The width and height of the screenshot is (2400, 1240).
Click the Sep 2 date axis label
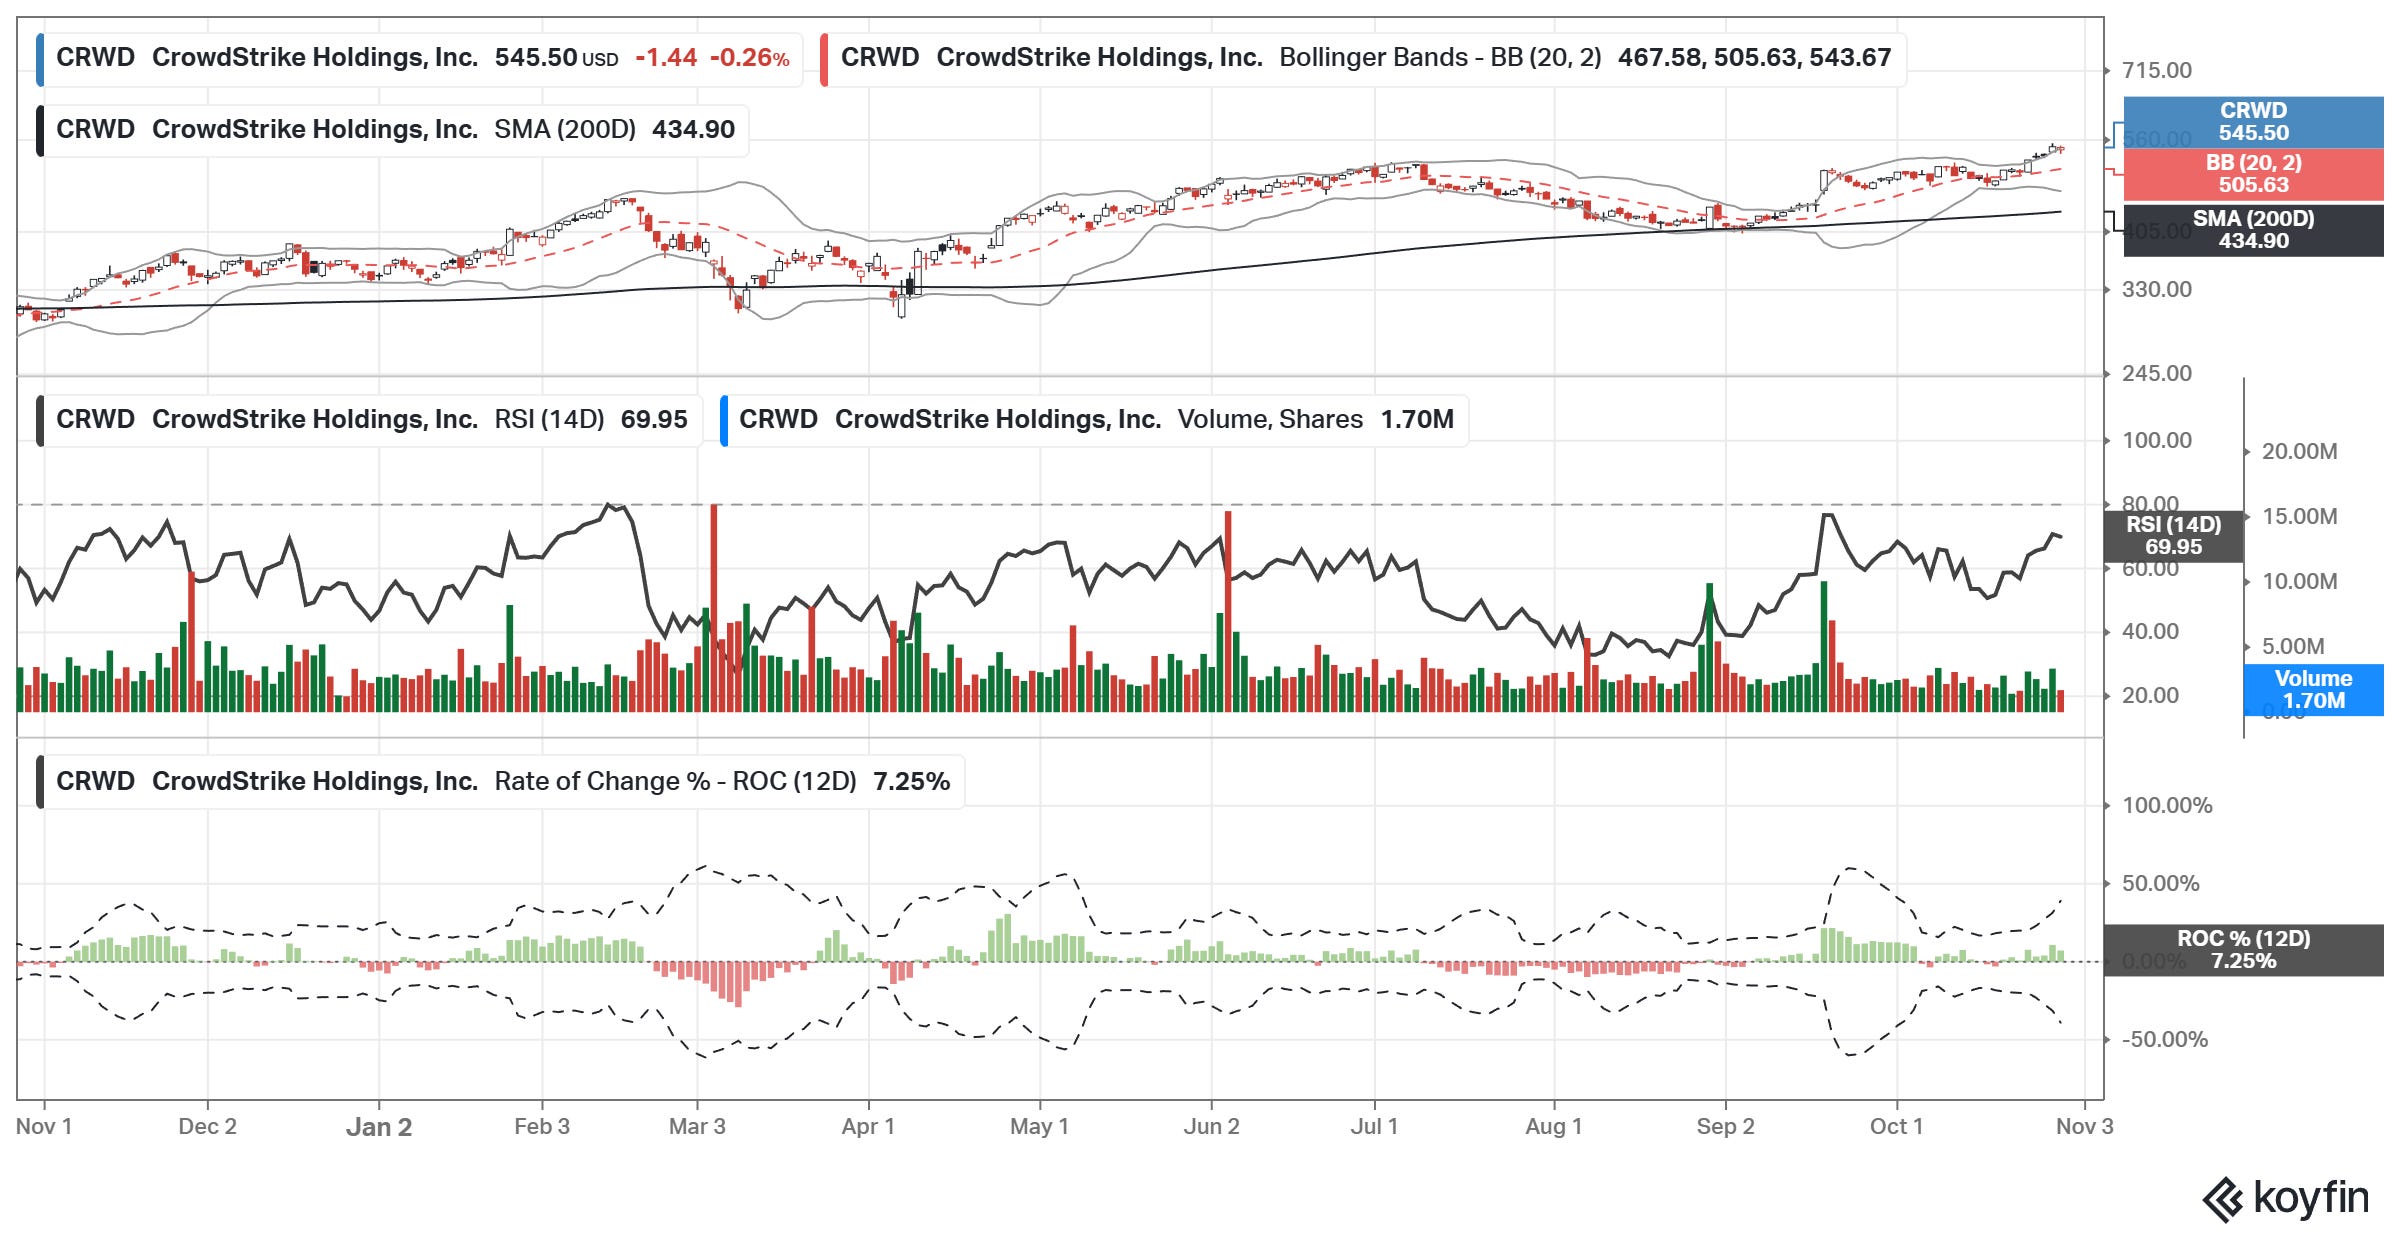[1725, 1127]
